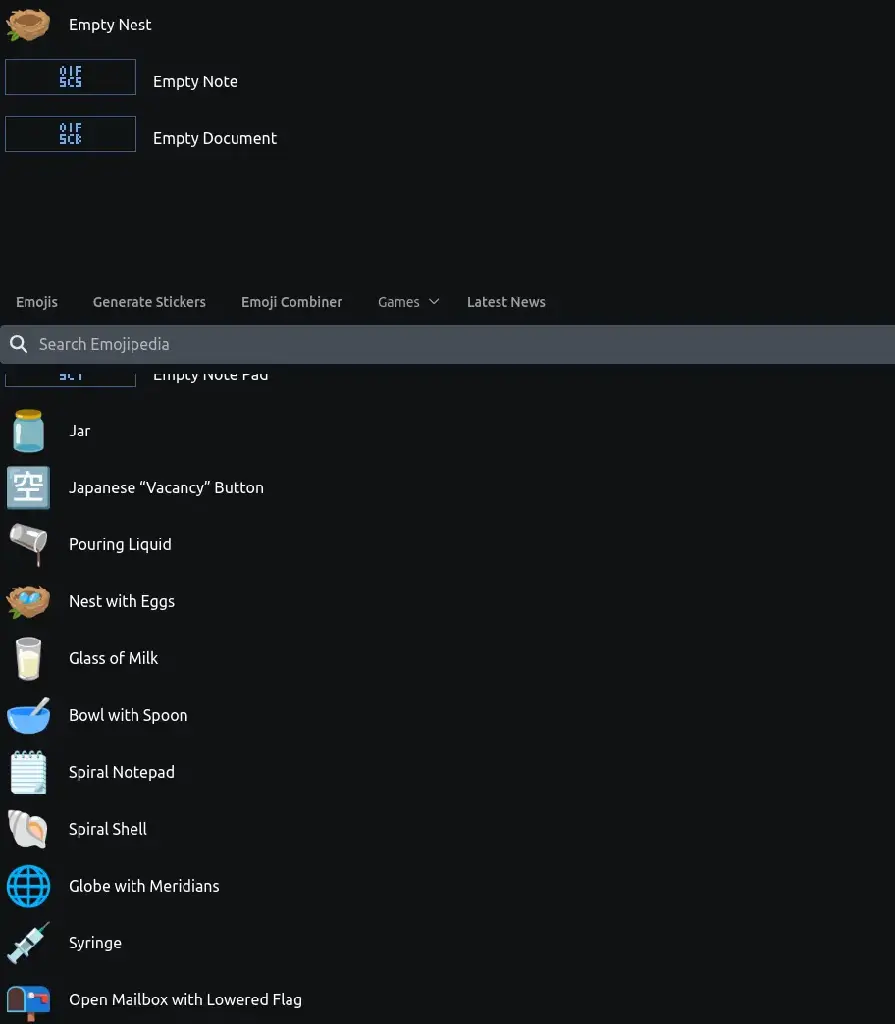Click the Bowl with Spoon emoji icon

[x=28, y=715]
